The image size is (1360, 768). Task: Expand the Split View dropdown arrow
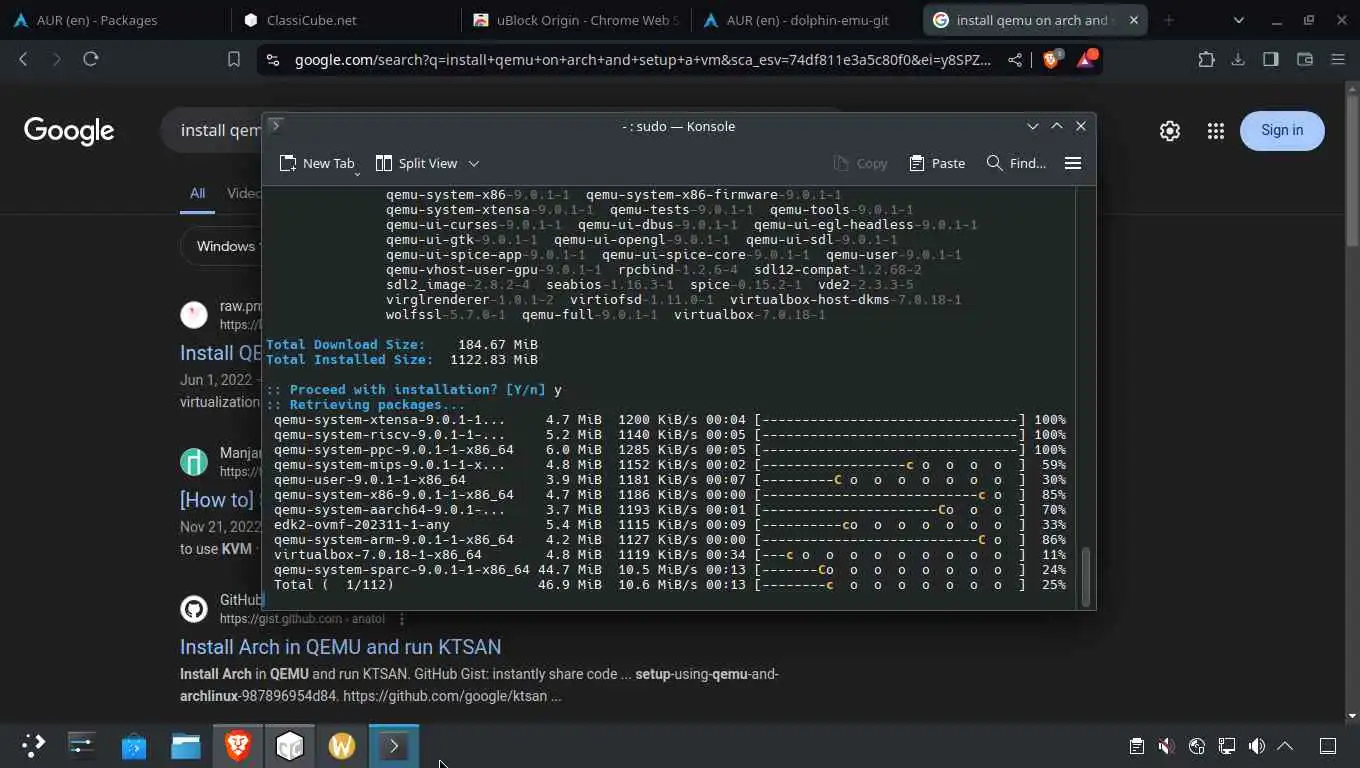pyautogui.click(x=474, y=163)
